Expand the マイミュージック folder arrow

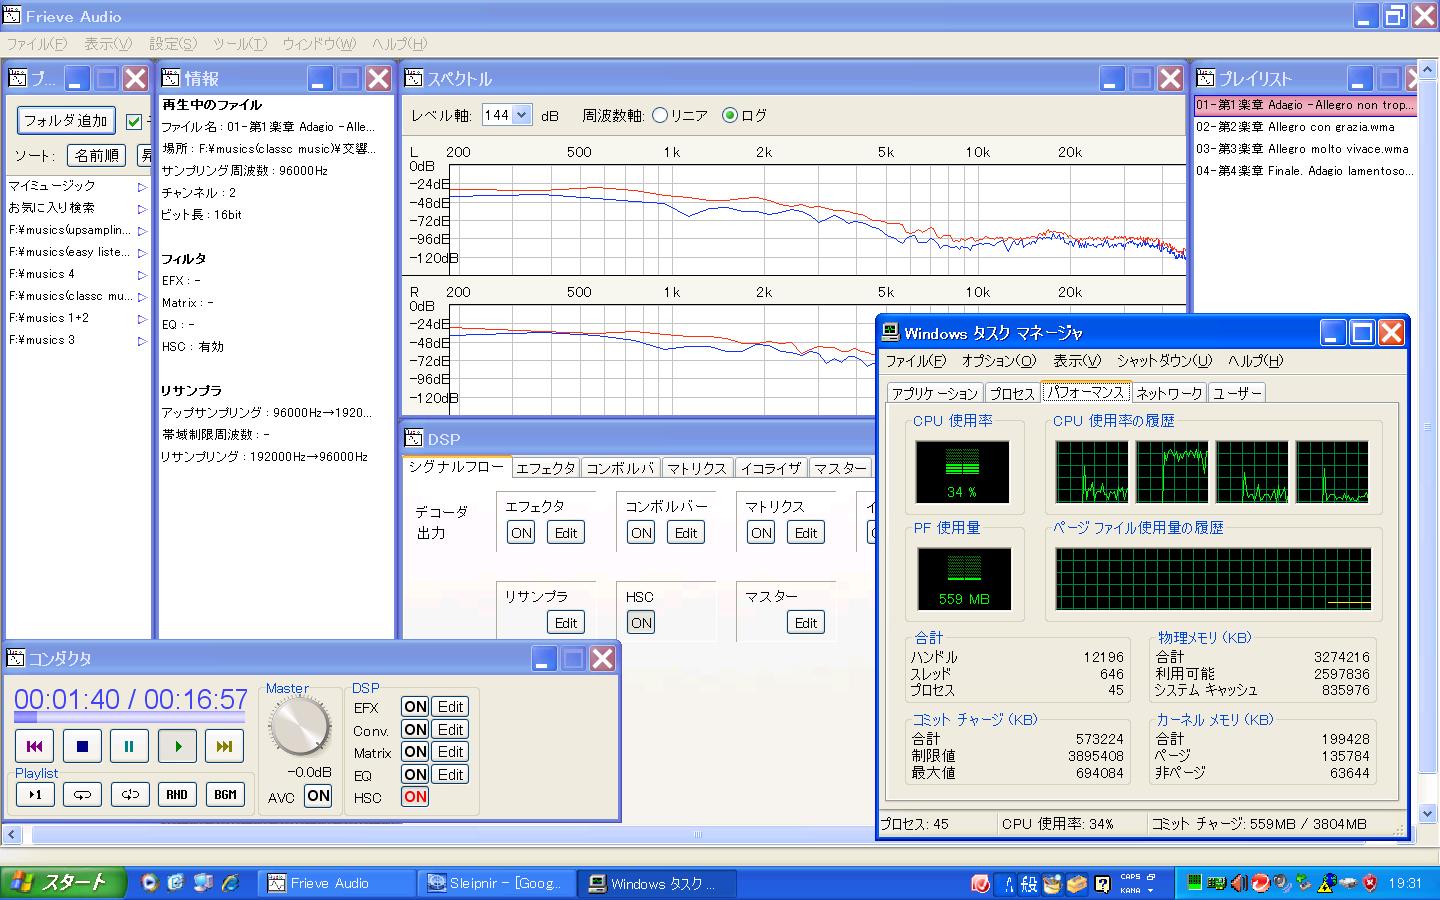142,186
